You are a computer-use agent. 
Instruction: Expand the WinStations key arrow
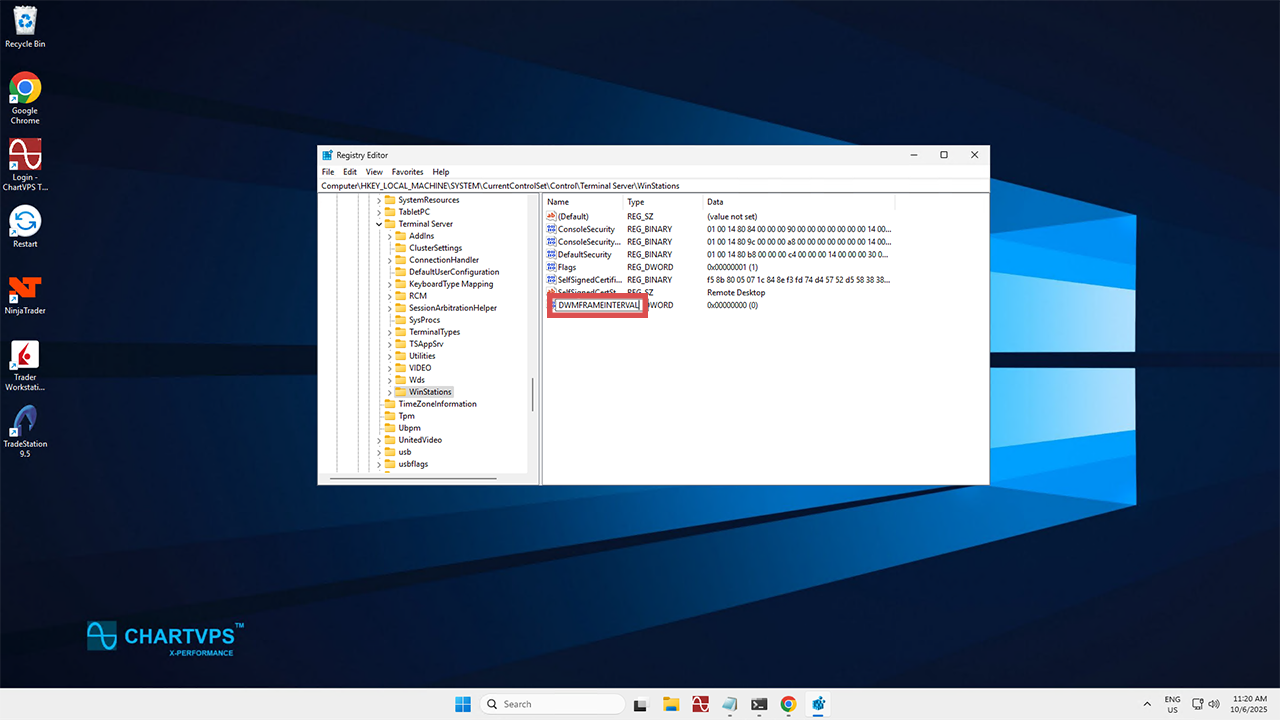click(390, 392)
